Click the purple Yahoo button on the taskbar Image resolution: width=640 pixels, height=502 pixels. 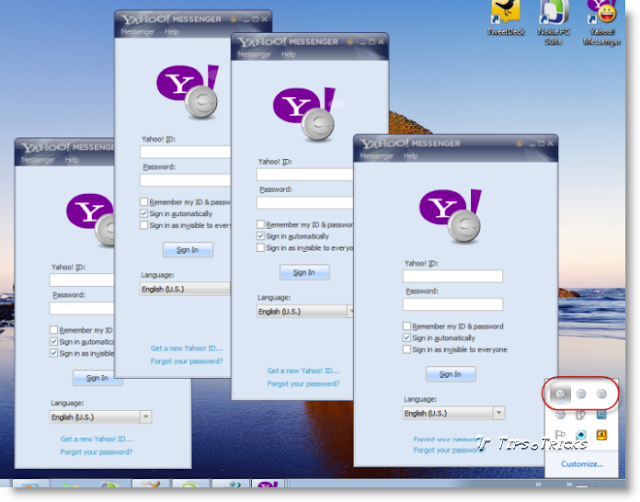[x=267, y=484]
